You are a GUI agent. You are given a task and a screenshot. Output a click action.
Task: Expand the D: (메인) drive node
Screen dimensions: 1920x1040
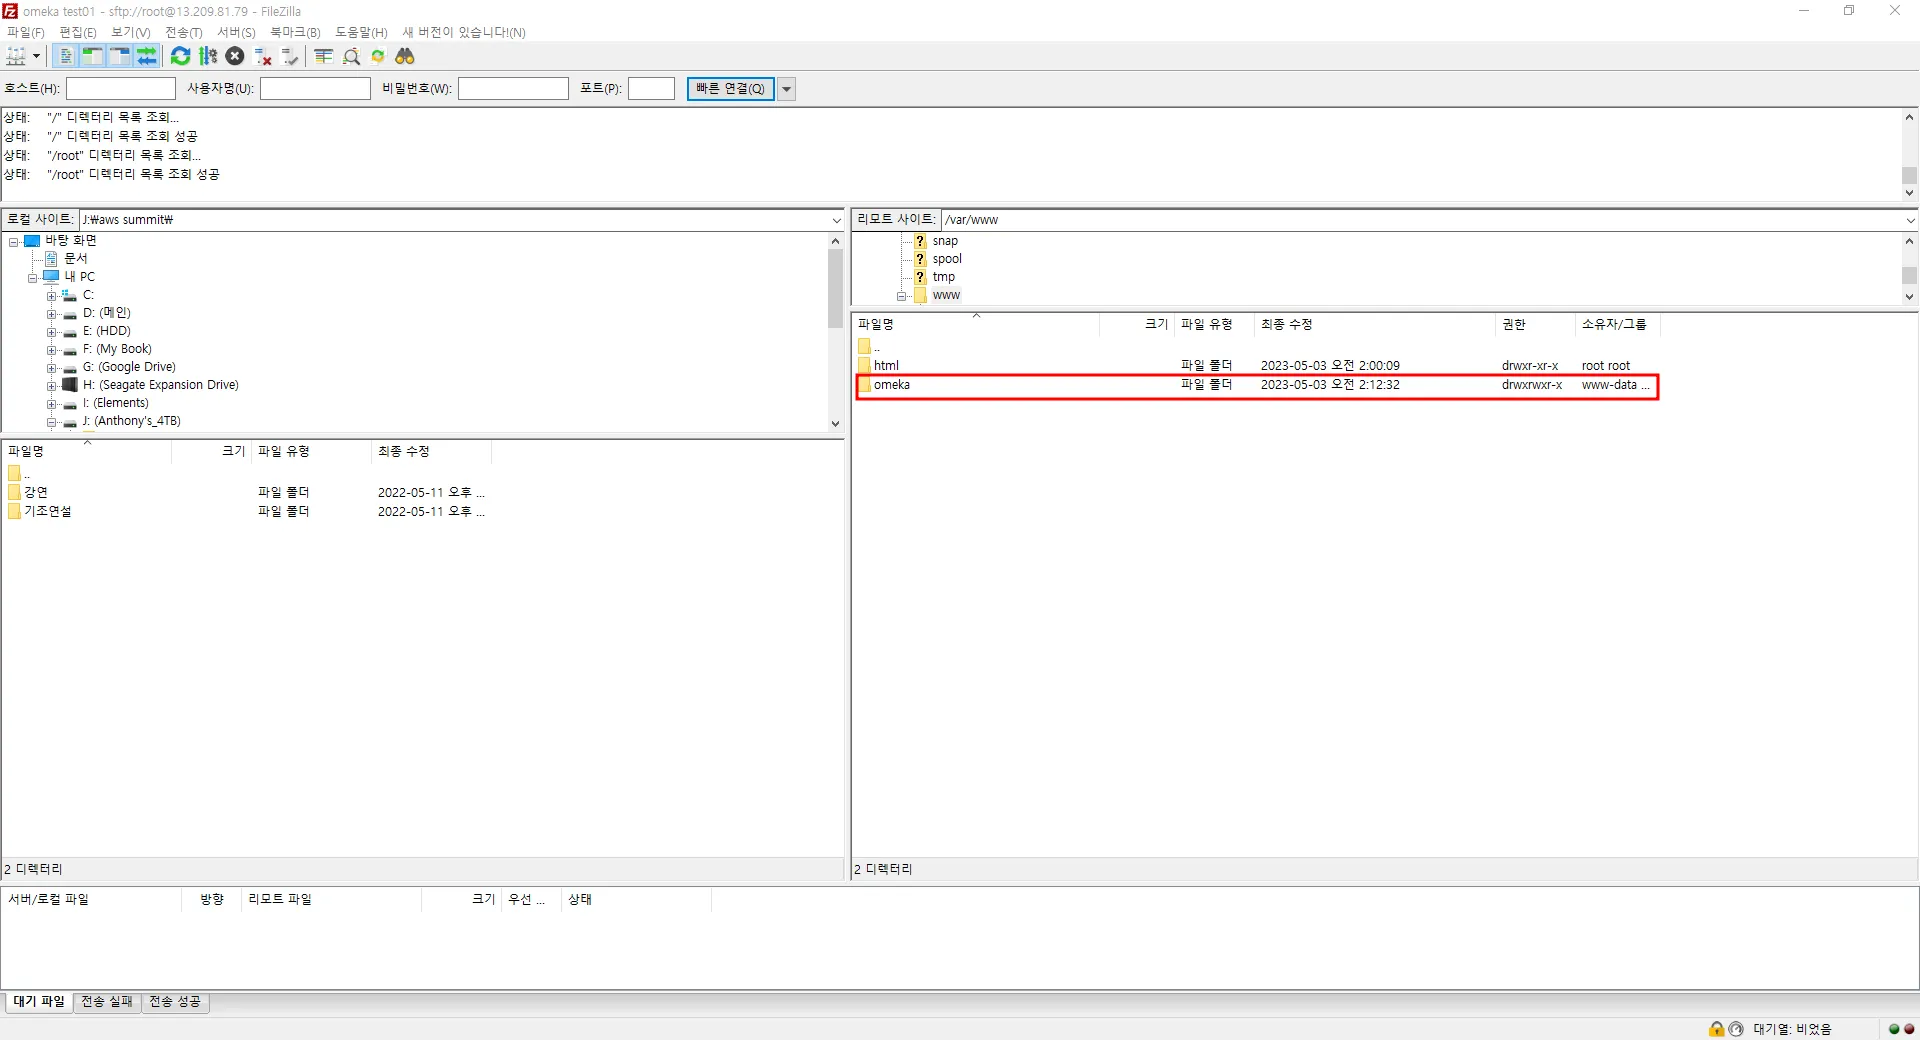[x=52, y=313]
